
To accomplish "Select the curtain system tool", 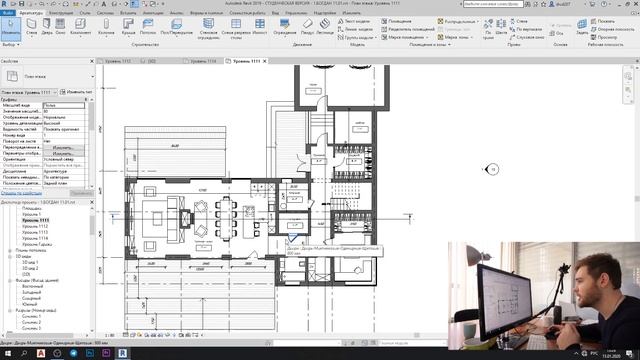I will click(208, 29).
